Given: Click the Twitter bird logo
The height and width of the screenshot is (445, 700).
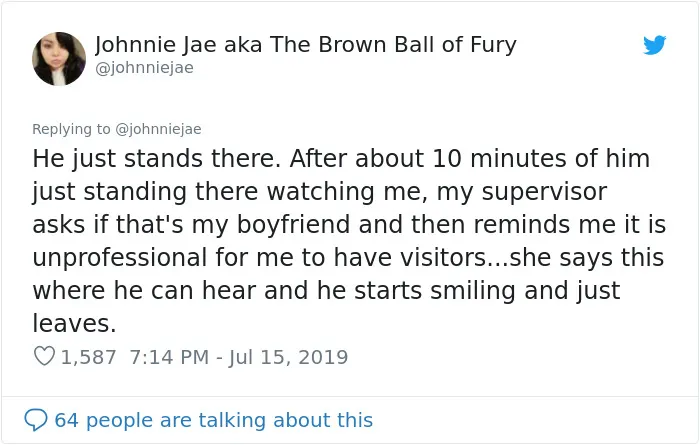Looking at the screenshot, I should coord(654,45).
